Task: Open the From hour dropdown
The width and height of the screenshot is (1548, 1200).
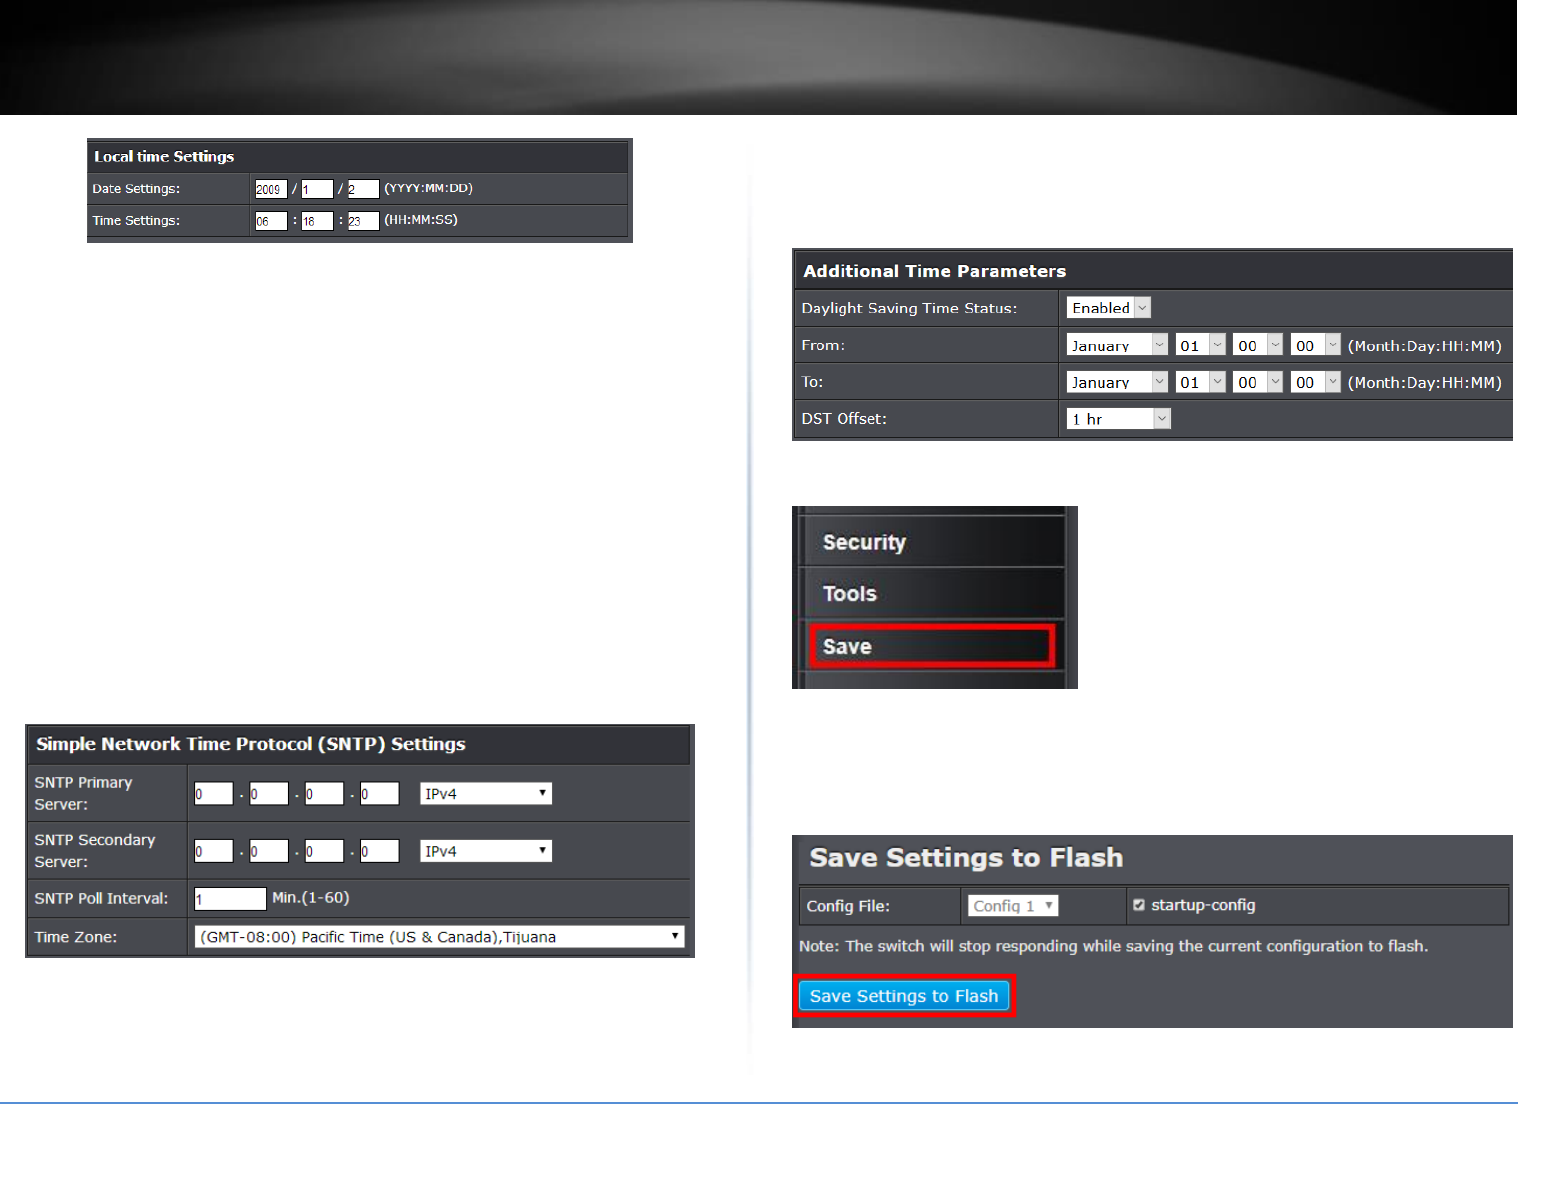Action: coord(1258,345)
